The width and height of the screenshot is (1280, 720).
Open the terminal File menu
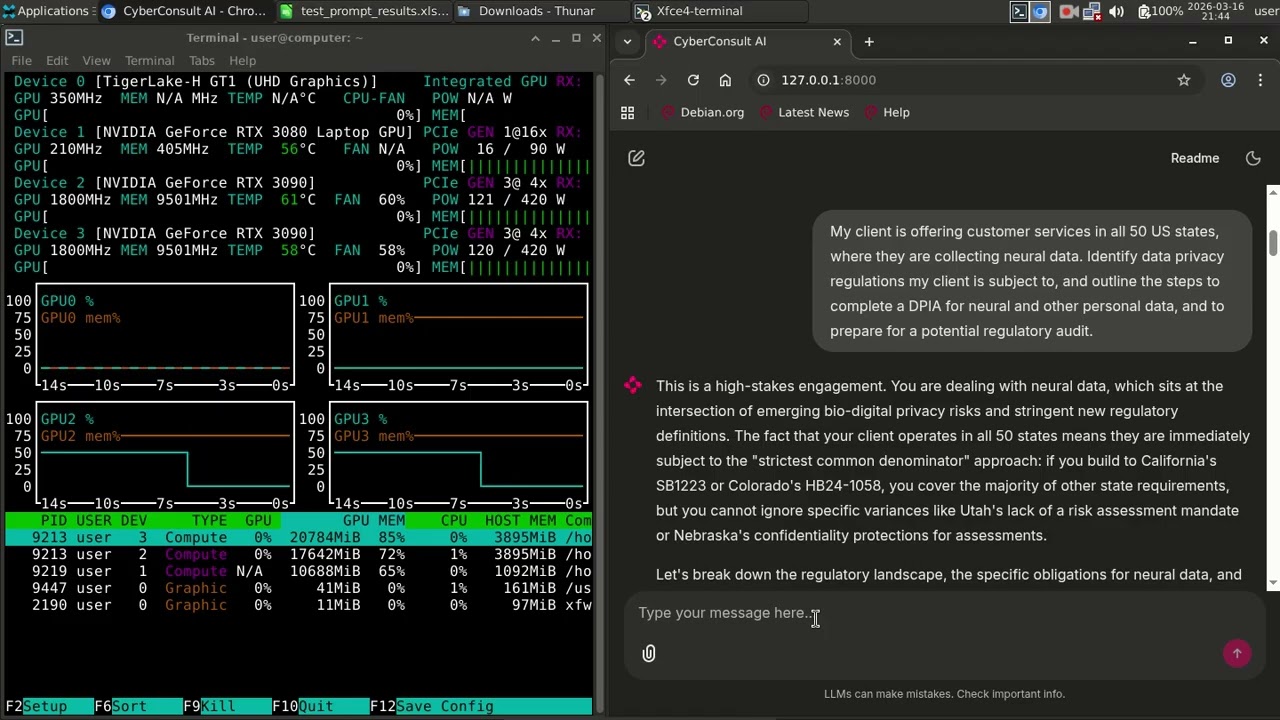tap(21, 61)
